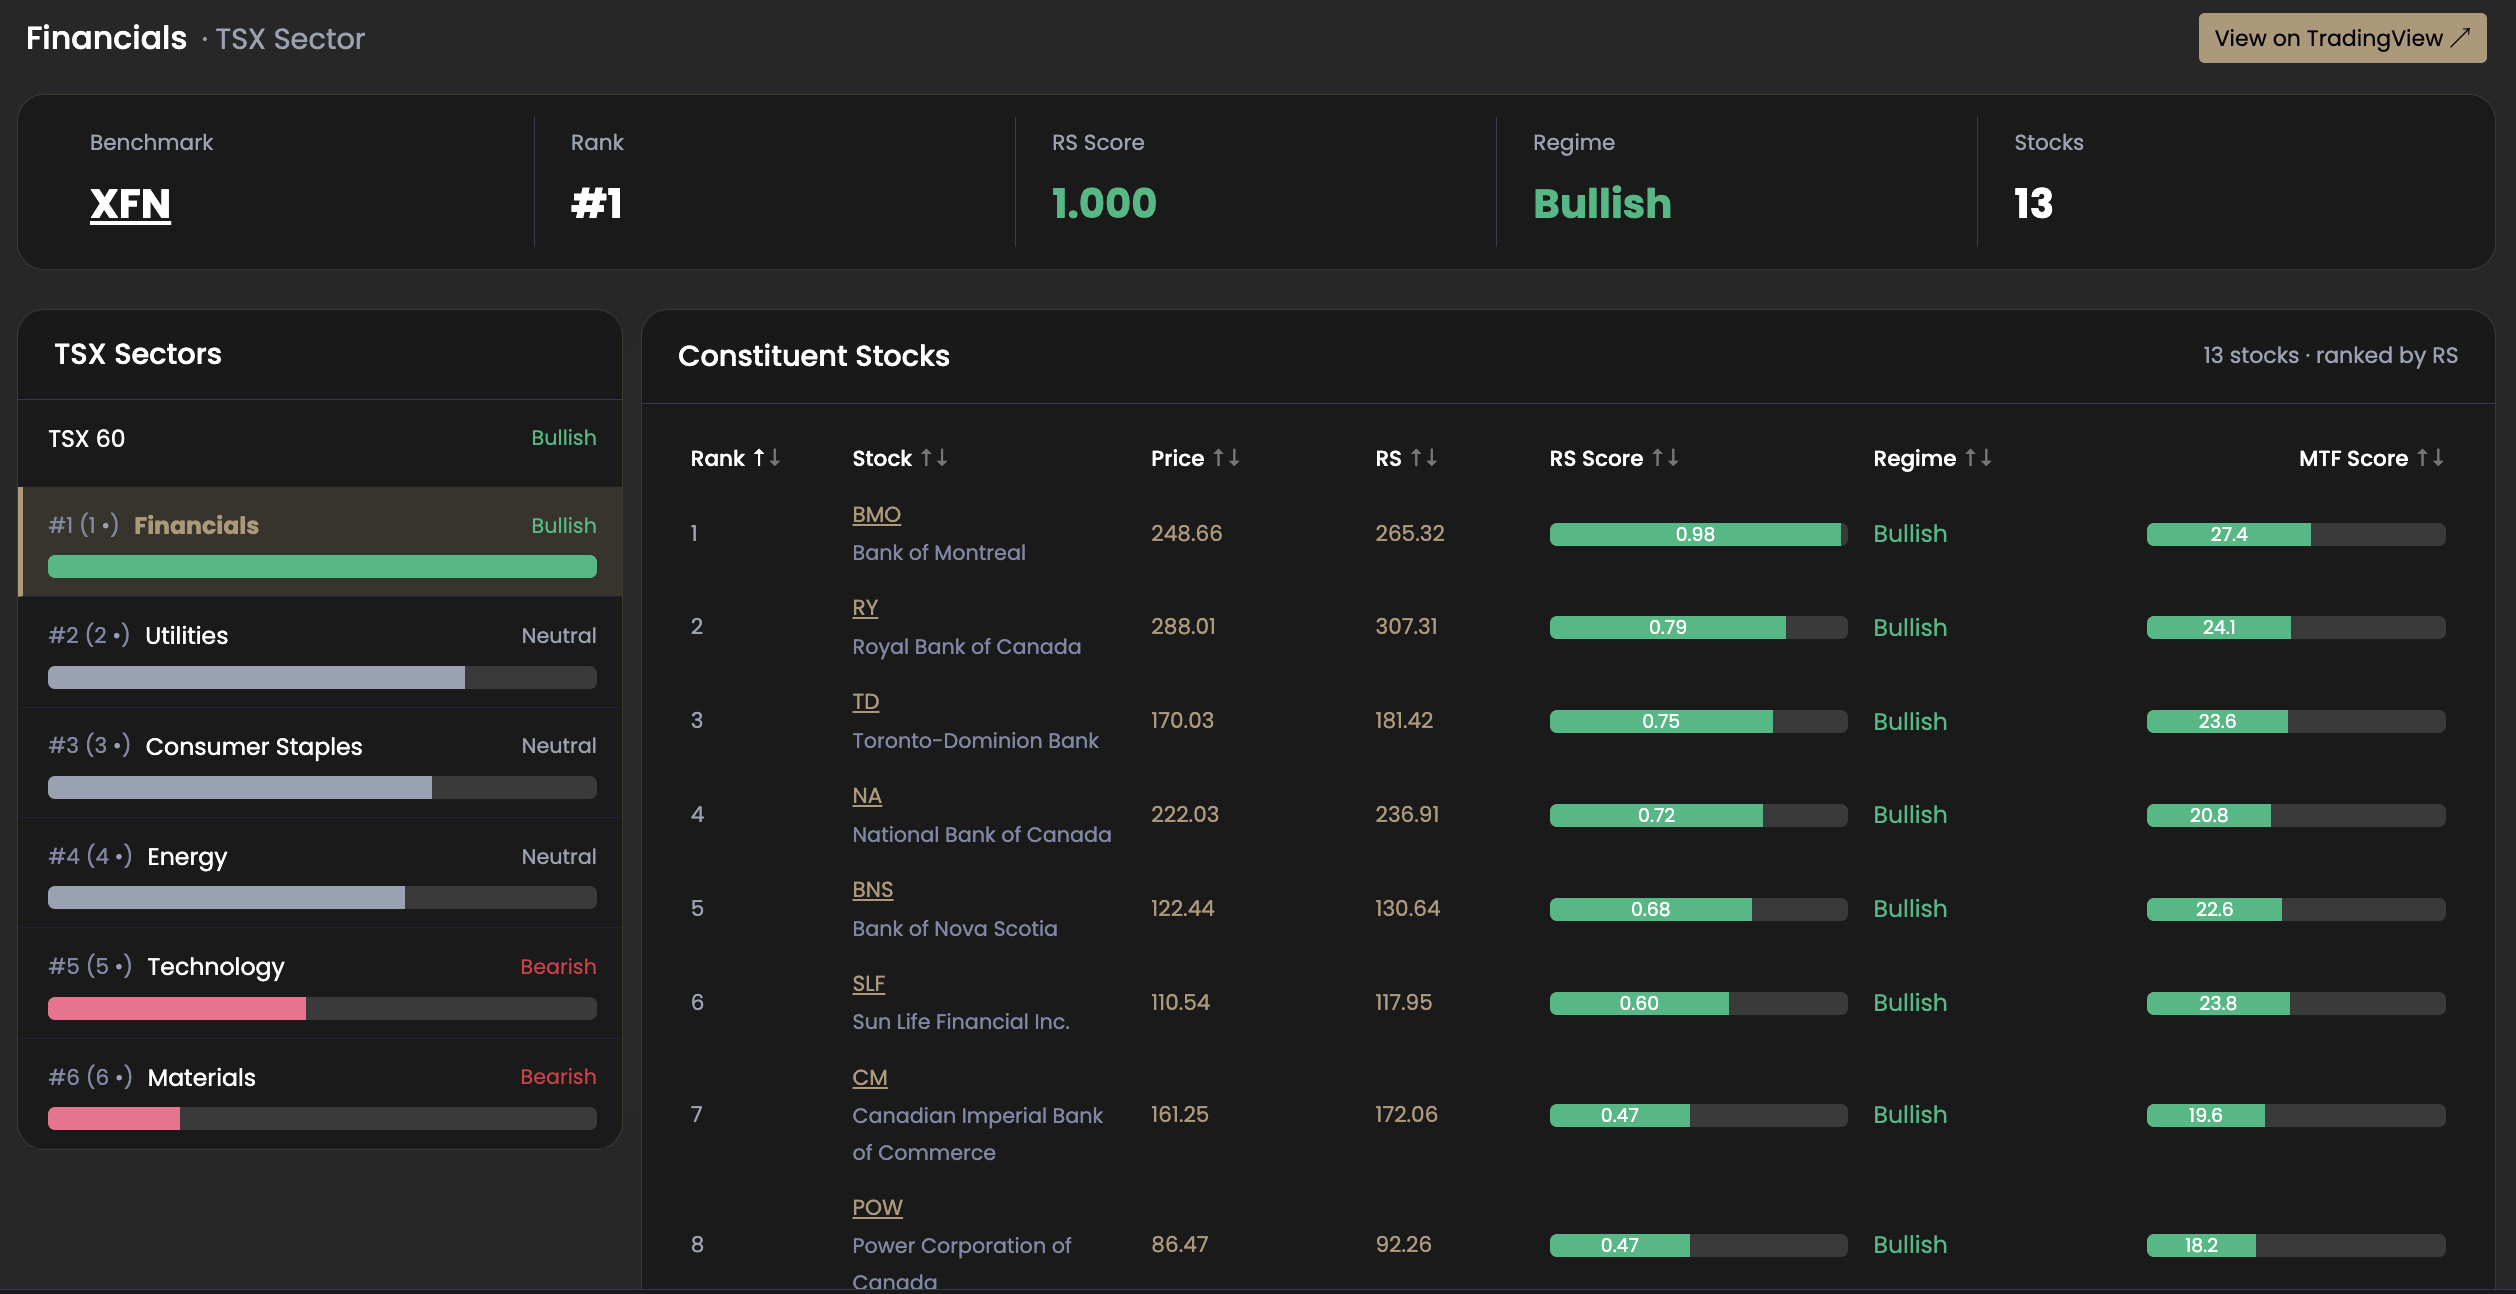Click the TSX Sectors panel heading
The width and height of the screenshot is (2516, 1294).
point(138,354)
